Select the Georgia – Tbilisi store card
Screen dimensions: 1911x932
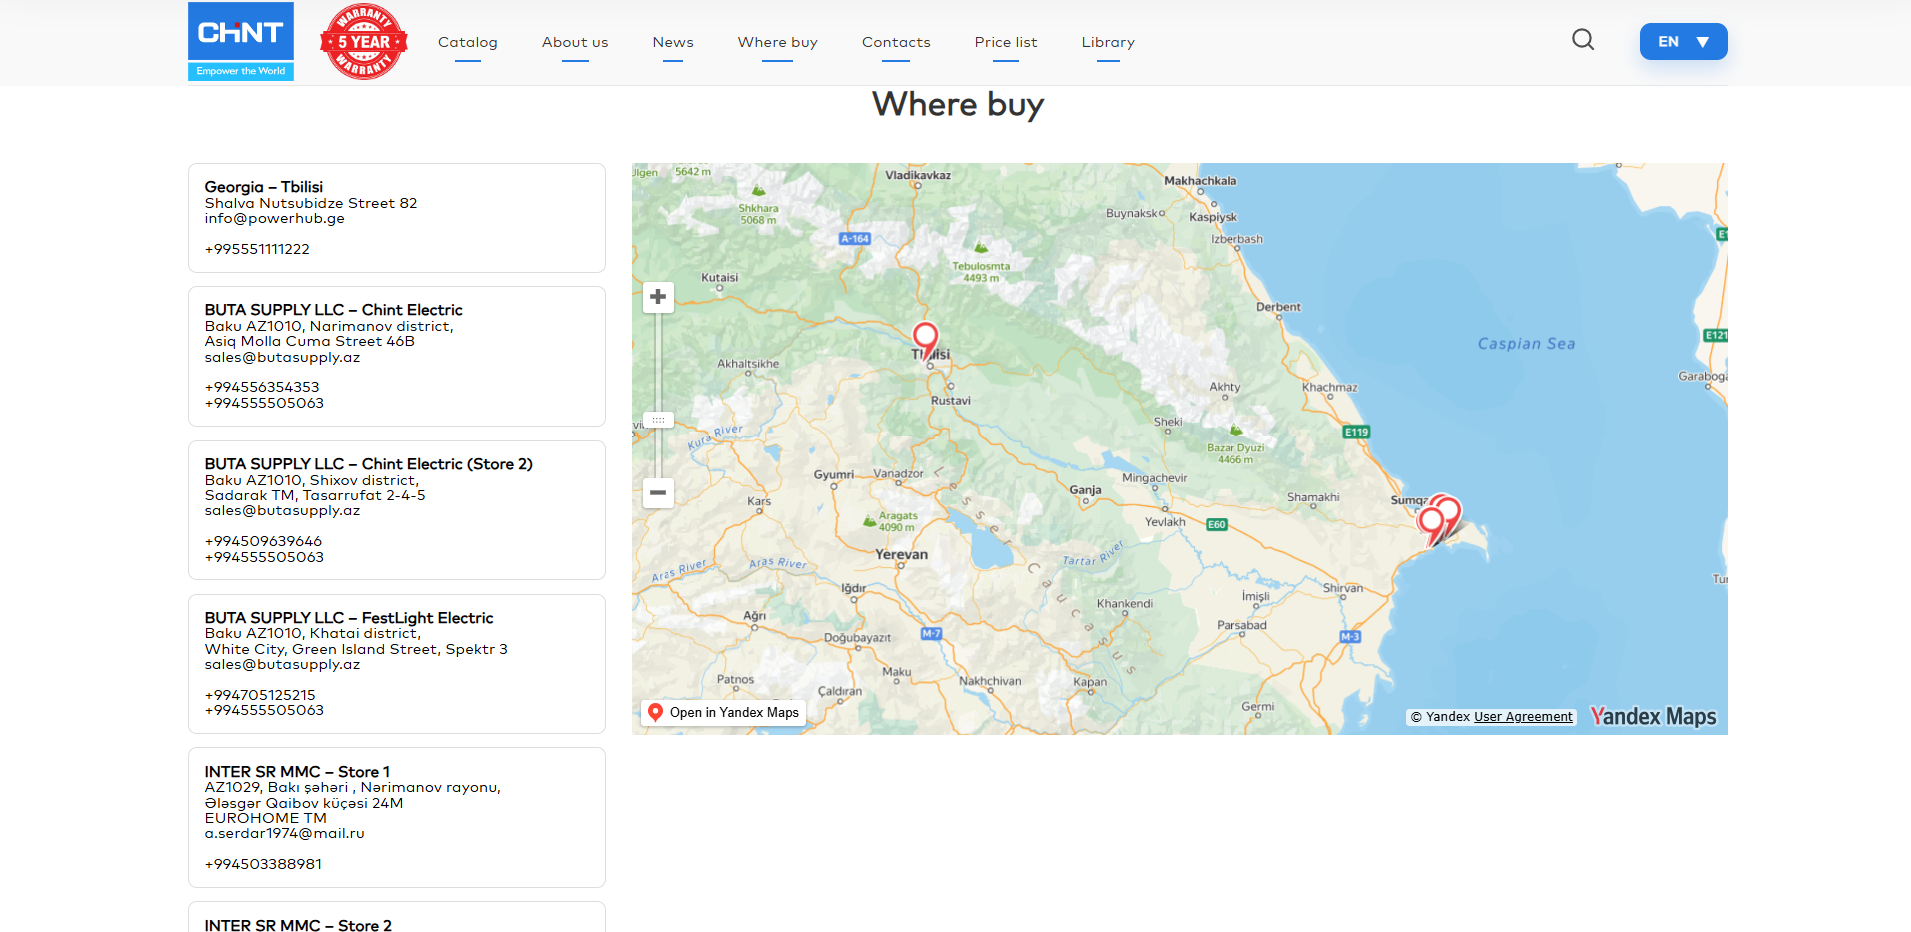tap(397, 218)
